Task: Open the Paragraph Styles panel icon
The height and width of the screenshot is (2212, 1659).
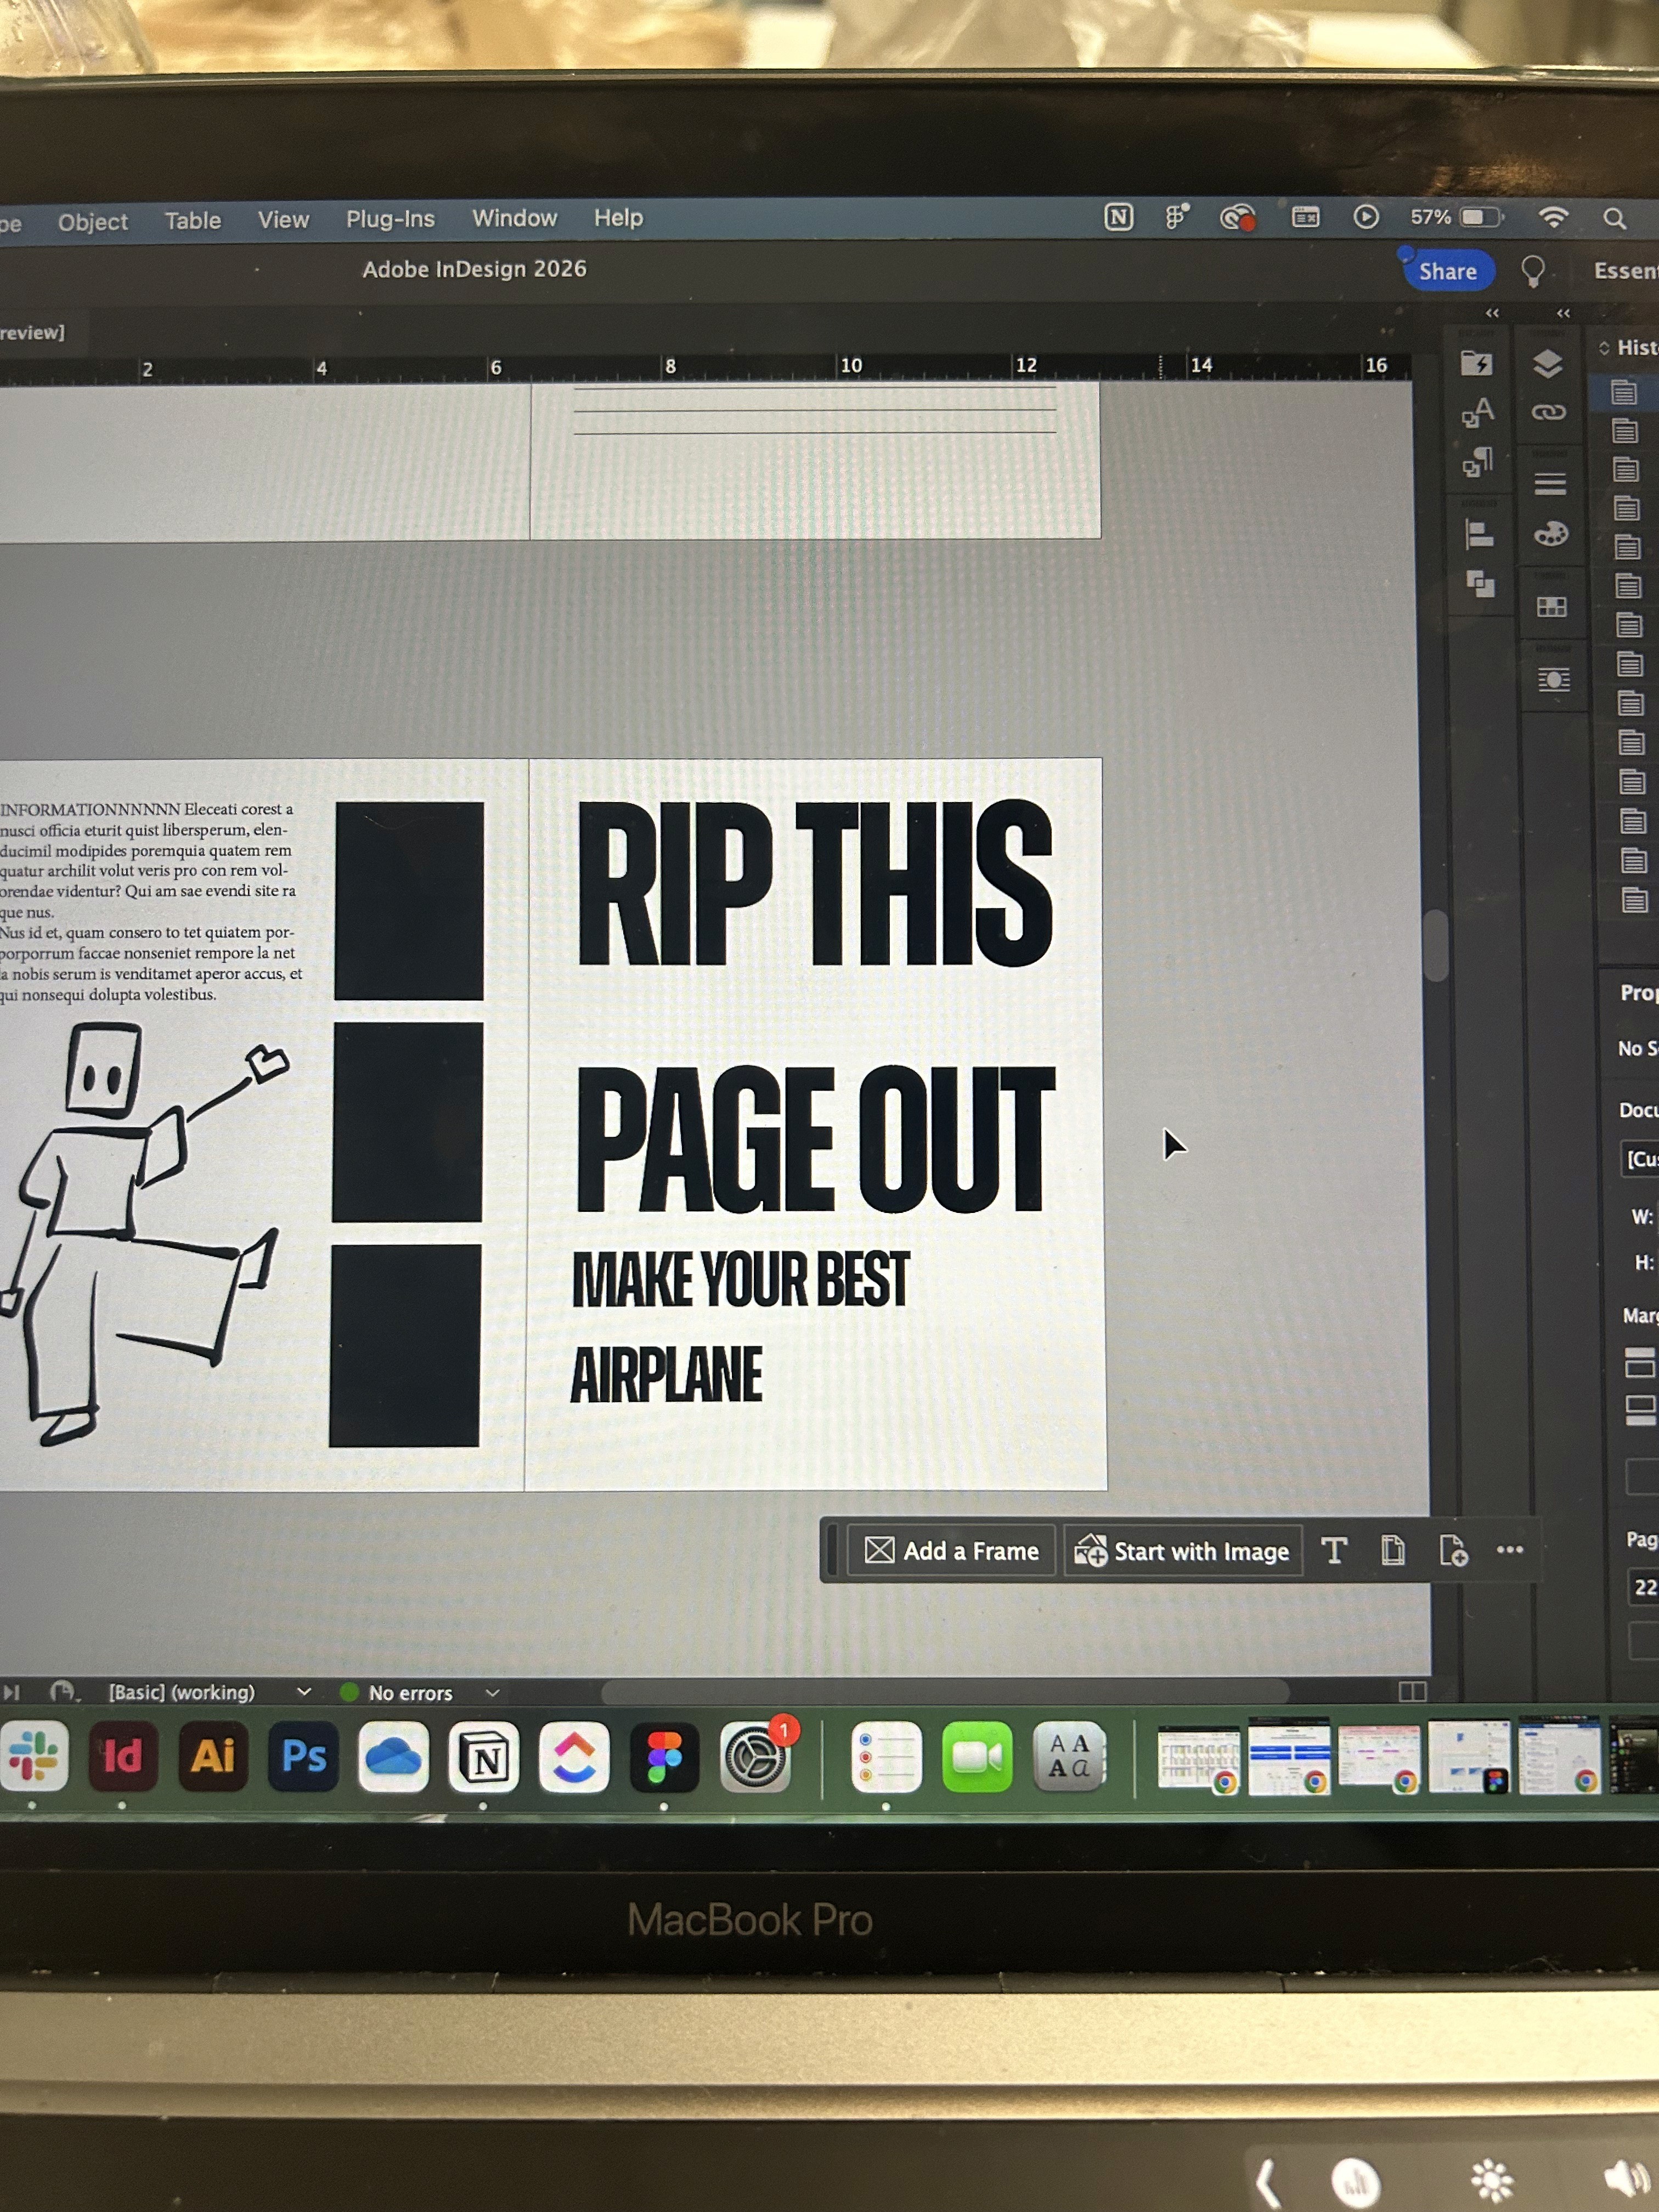Action: click(1477, 462)
